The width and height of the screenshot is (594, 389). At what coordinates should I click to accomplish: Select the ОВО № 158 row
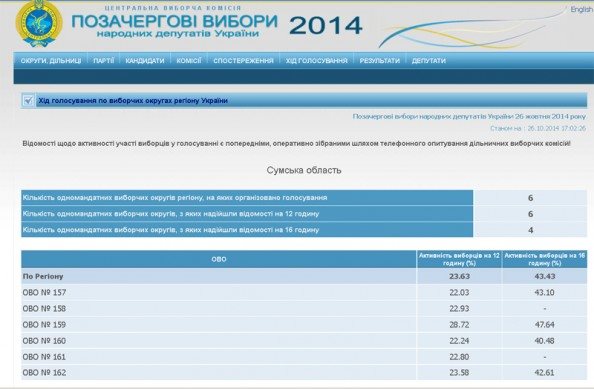304,309
